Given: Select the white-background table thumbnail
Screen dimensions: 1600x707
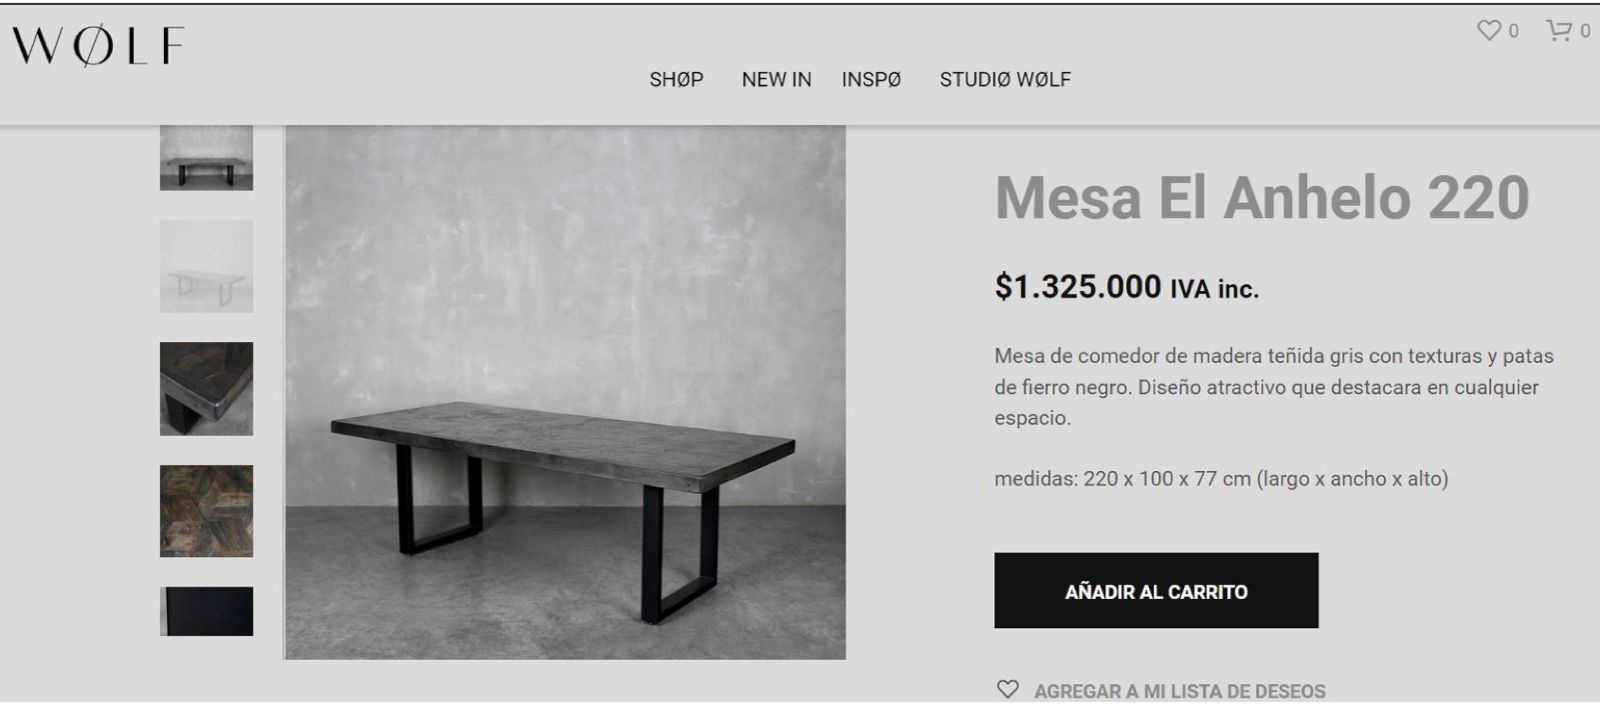Looking at the screenshot, I should pyautogui.click(x=205, y=265).
